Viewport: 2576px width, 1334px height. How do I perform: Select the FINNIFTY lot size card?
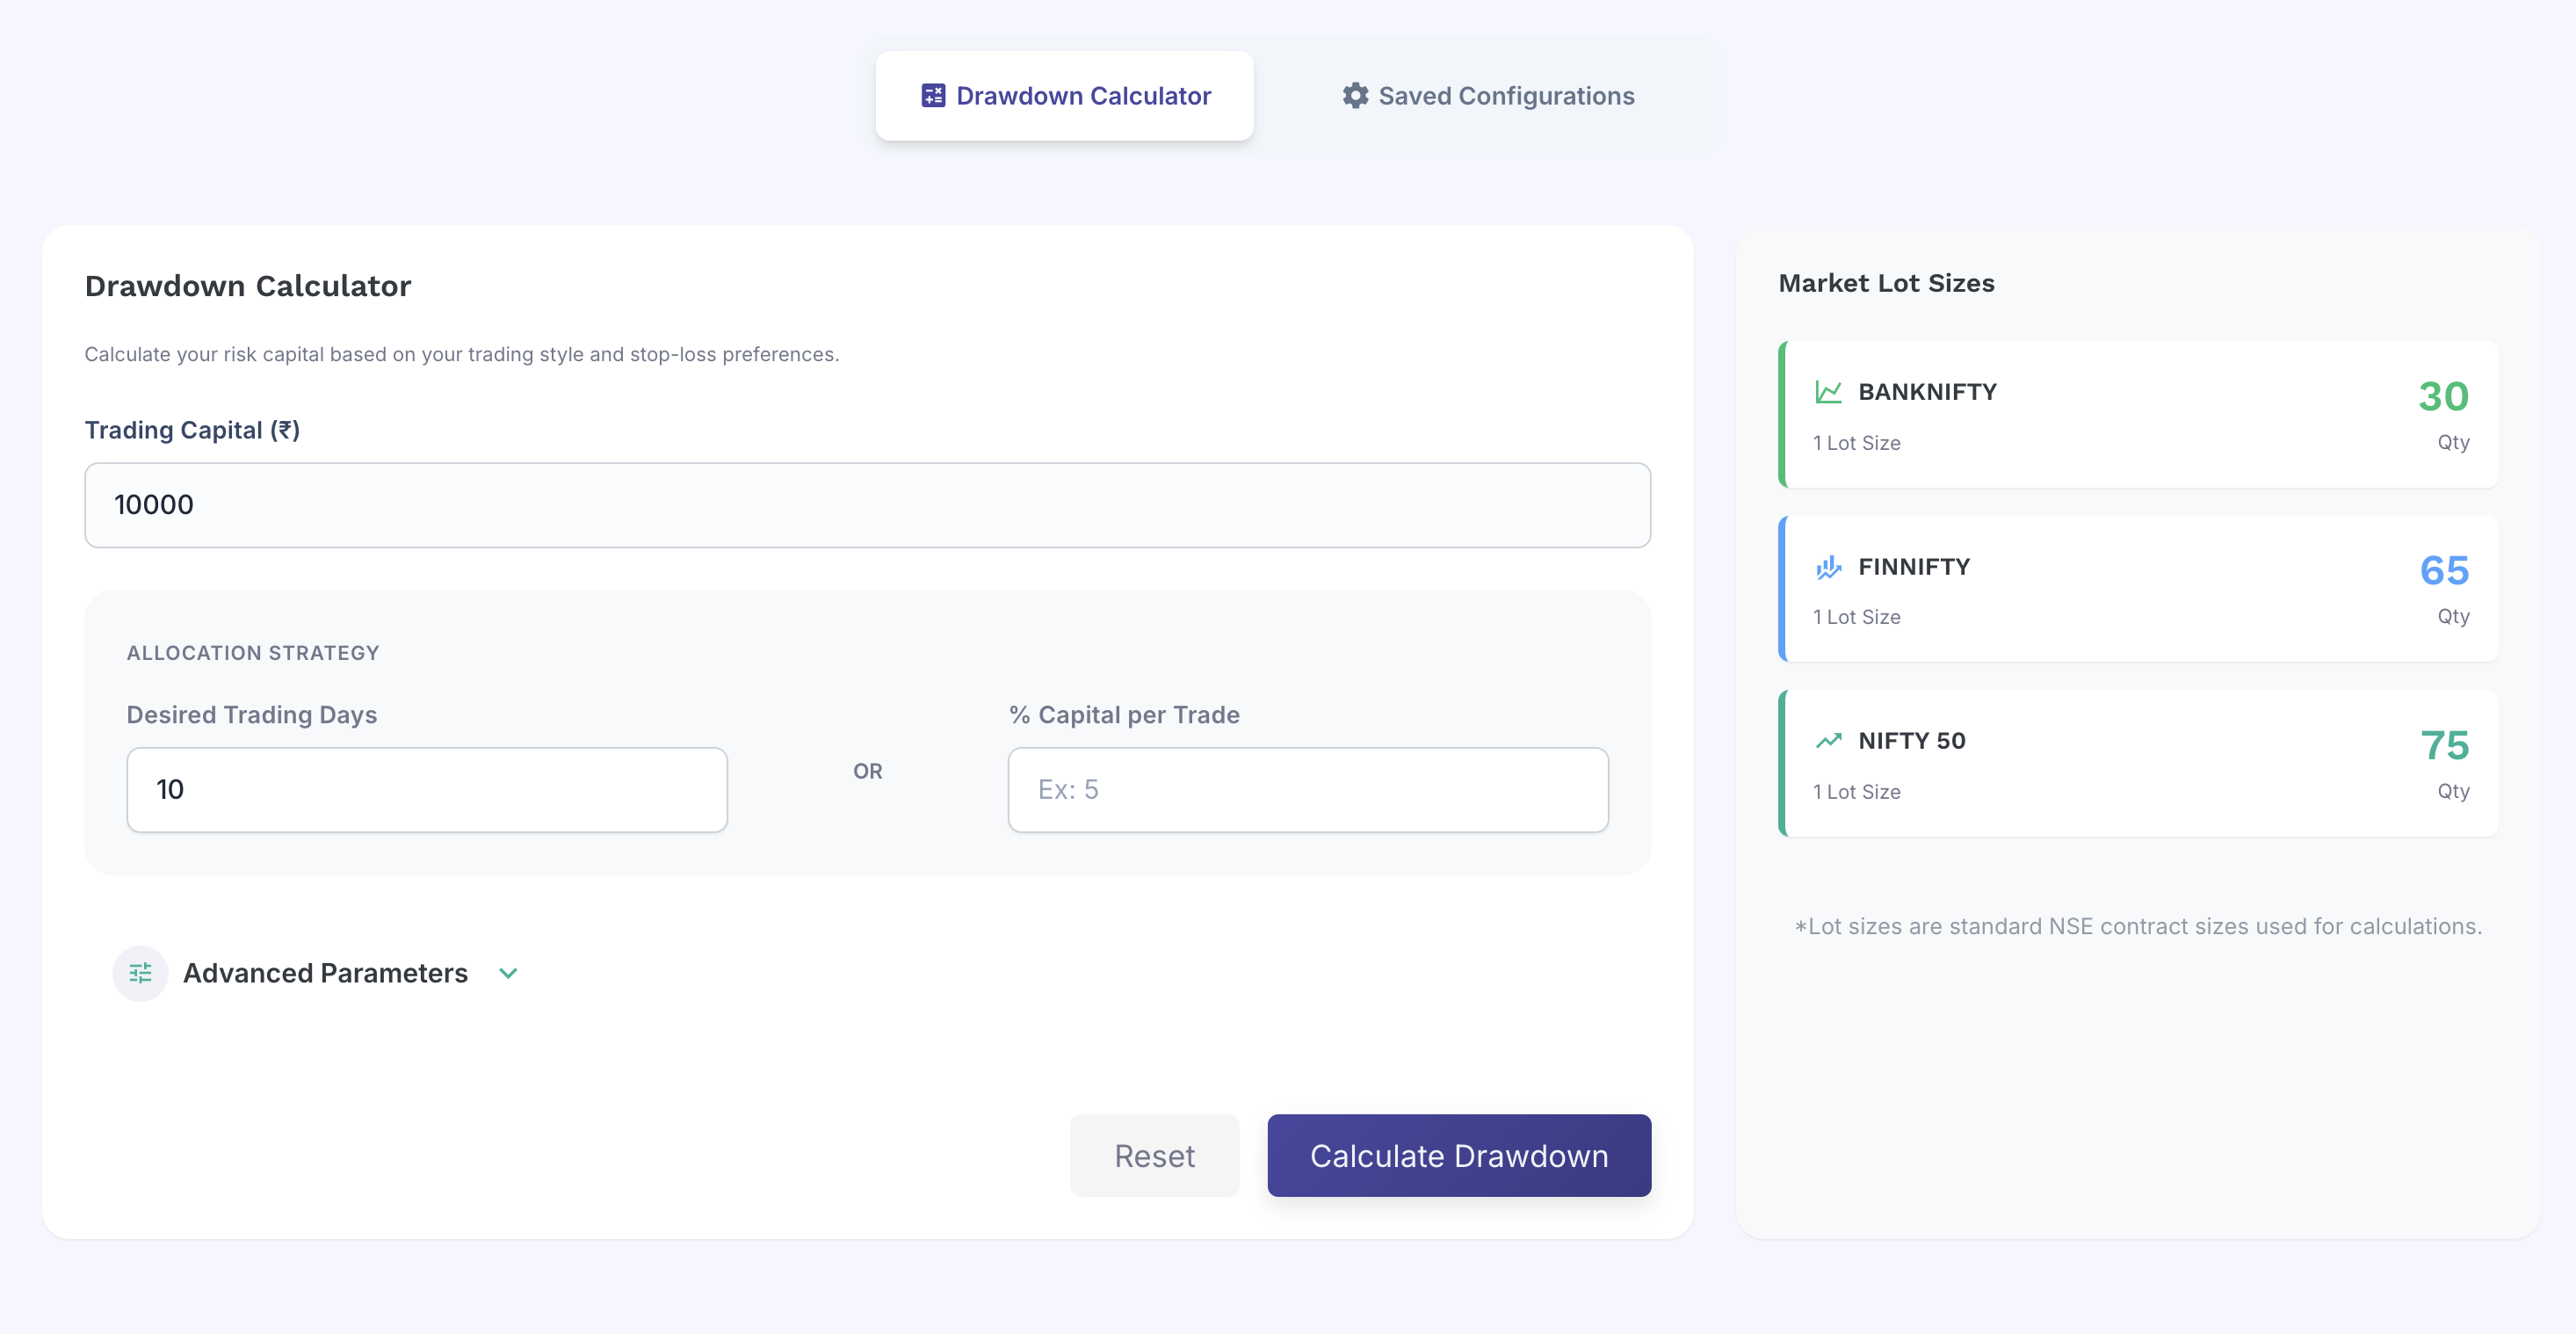click(2140, 589)
